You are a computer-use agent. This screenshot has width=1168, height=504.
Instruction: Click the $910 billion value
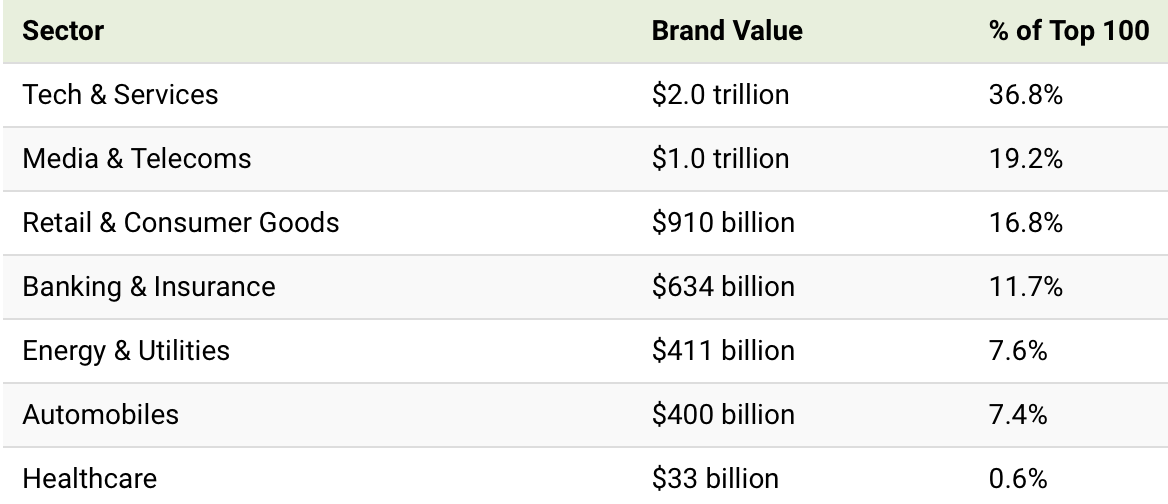click(724, 223)
